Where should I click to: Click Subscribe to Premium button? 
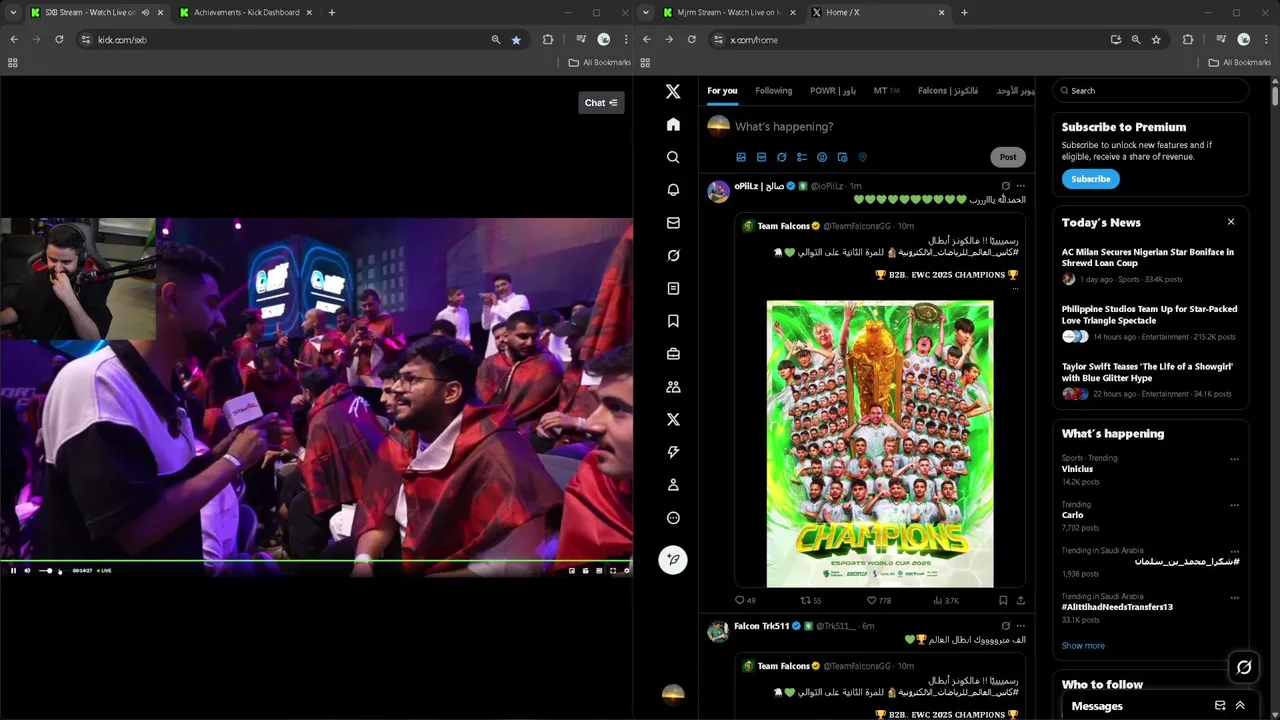click(x=1090, y=179)
